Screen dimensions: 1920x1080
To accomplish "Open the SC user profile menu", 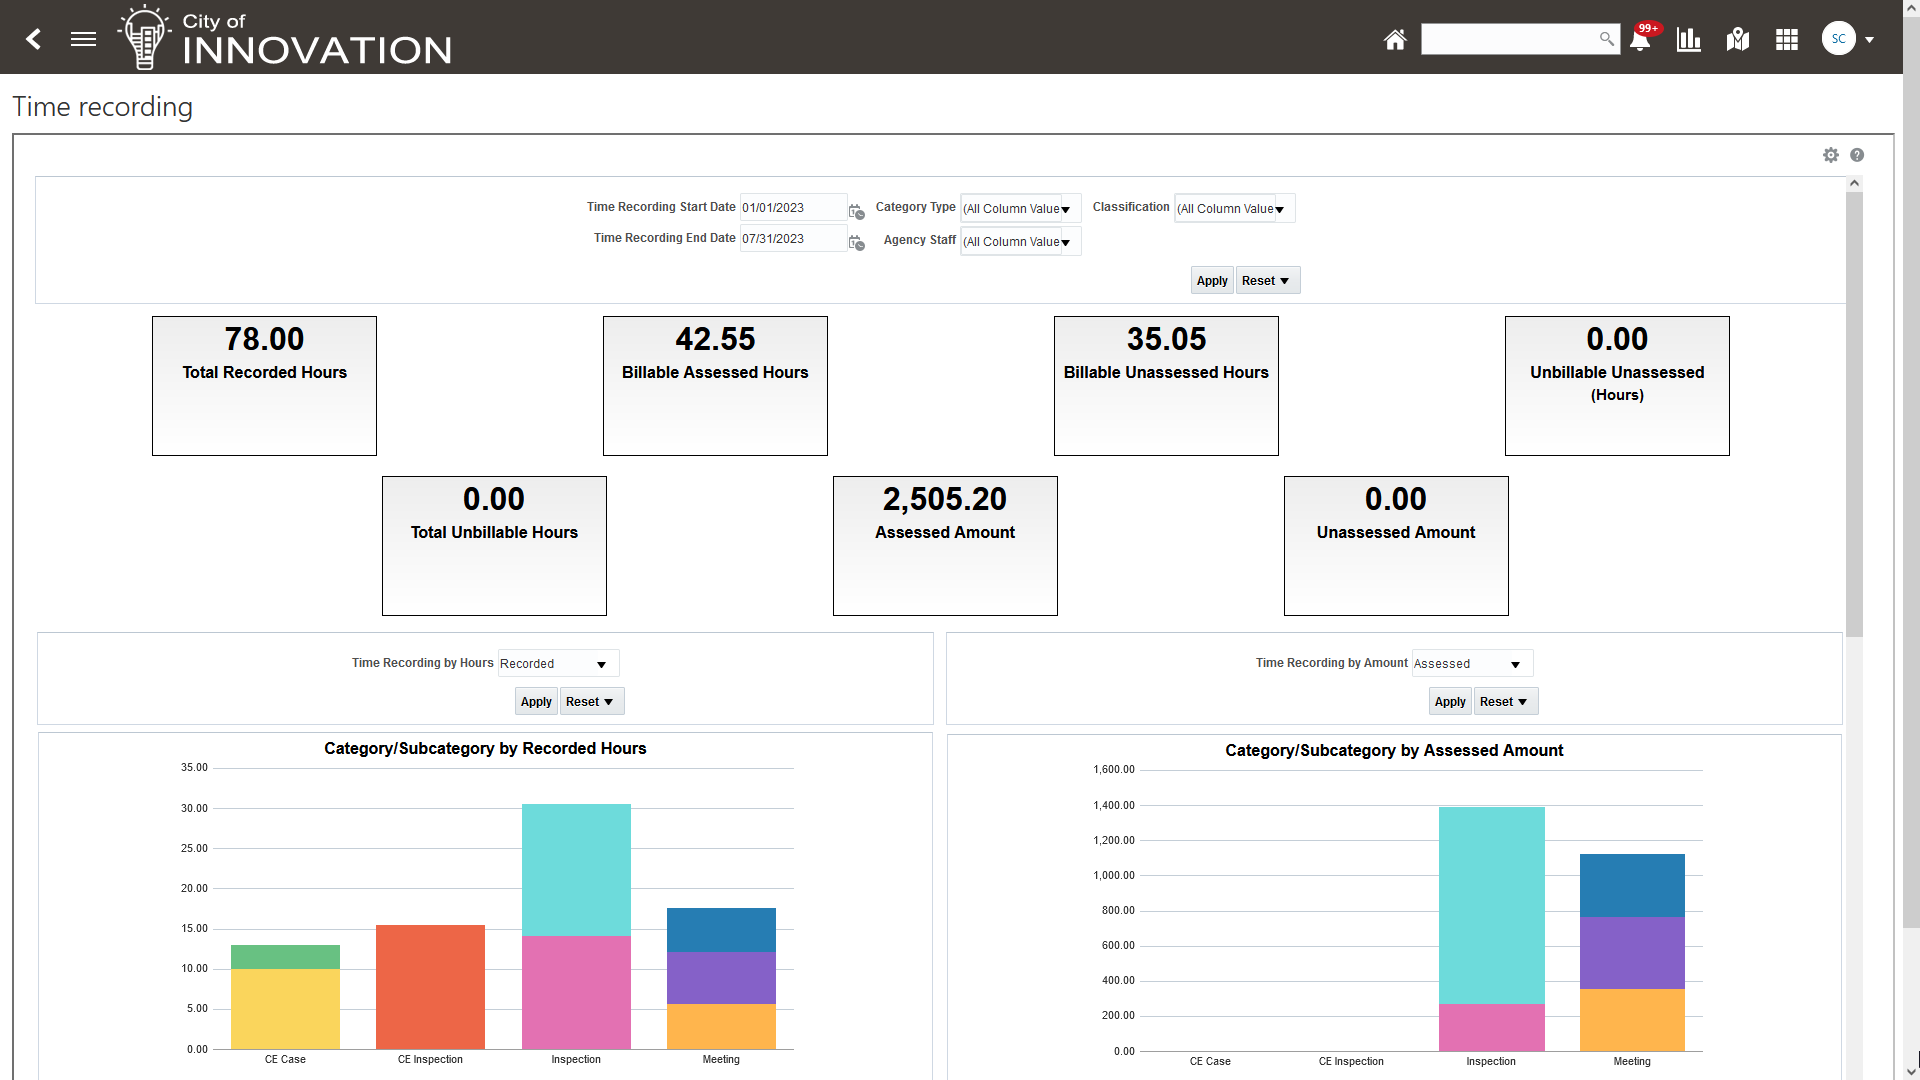I will coord(1839,39).
